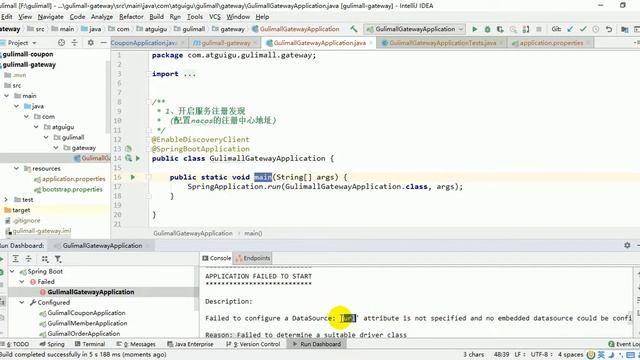The image size is (640, 360).
Task: Open the Refactor menu
Action: tap(131, 17)
